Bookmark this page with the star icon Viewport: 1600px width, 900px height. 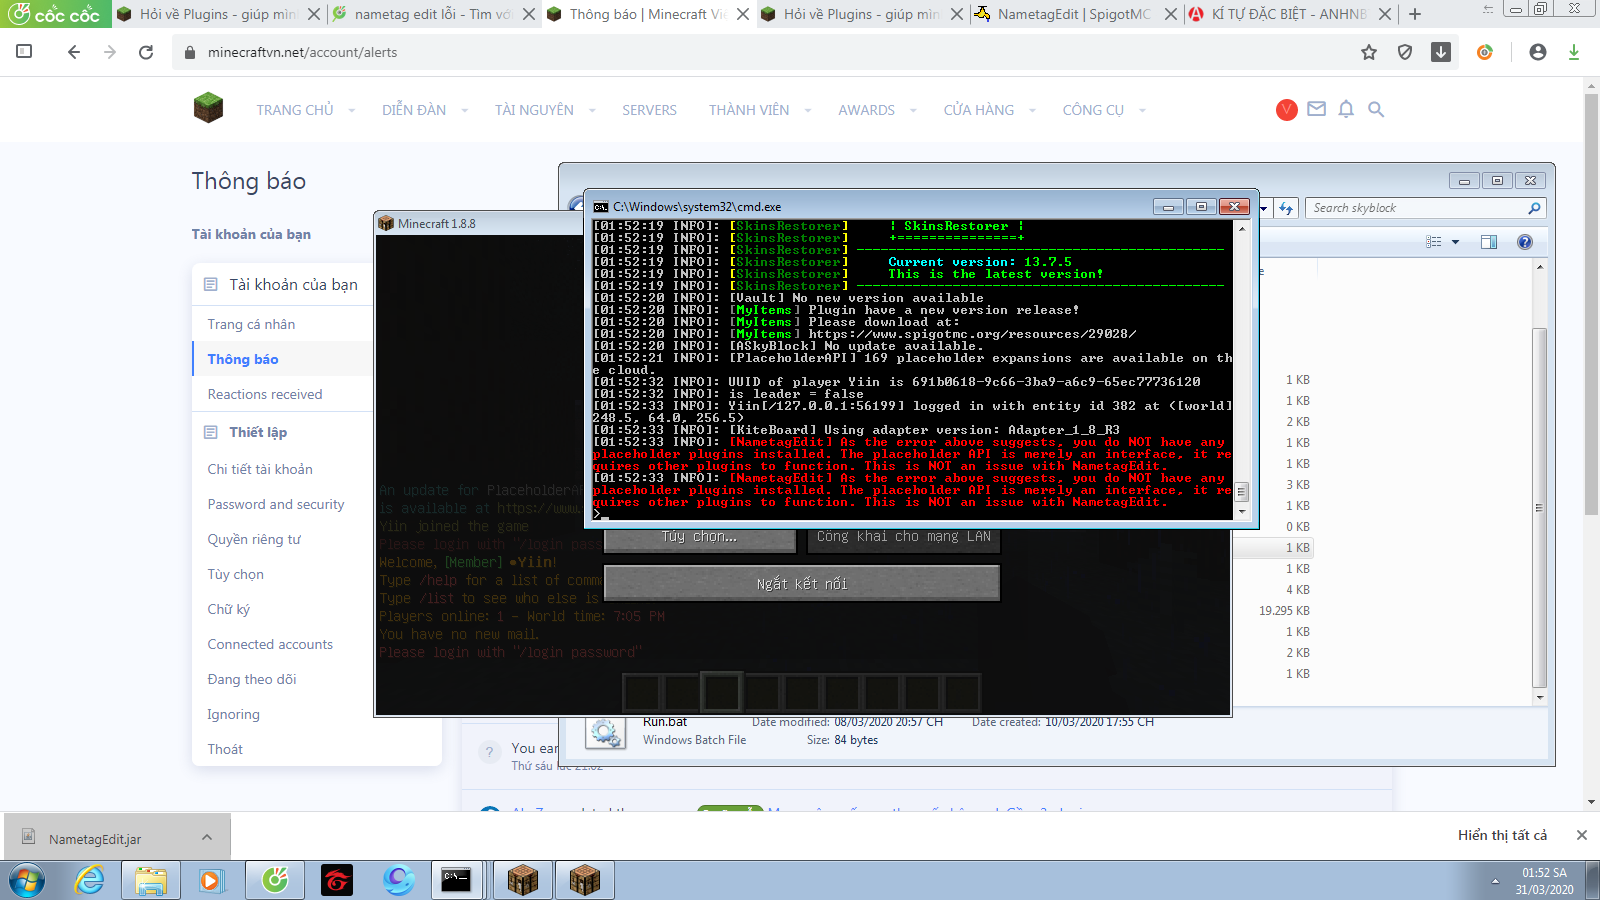click(x=1369, y=52)
